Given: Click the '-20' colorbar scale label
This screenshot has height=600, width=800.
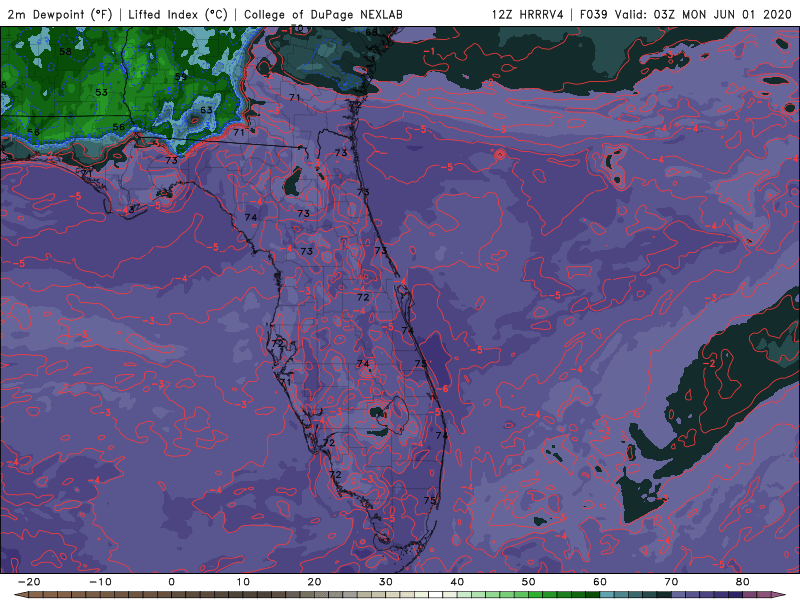Looking at the screenshot, I should tap(29, 582).
